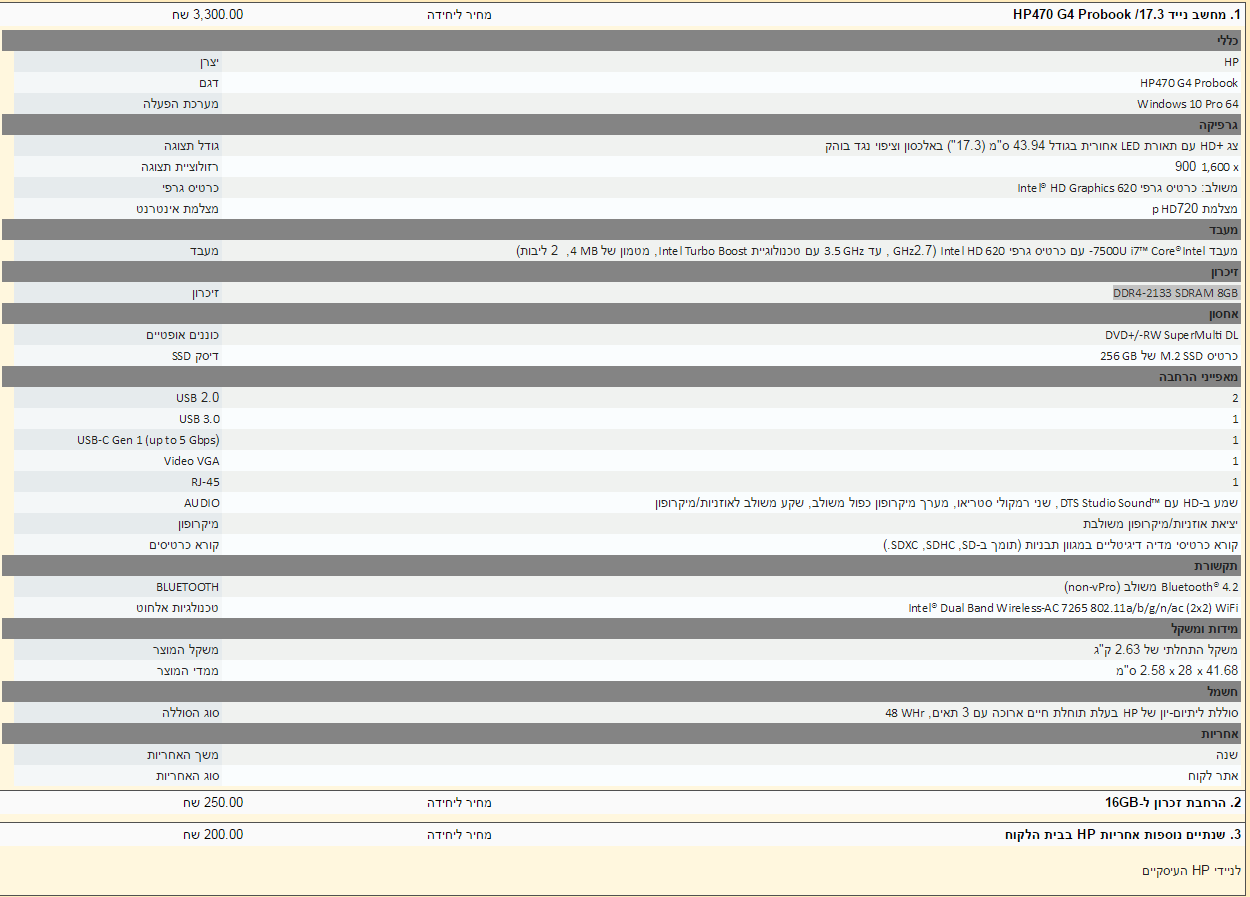The image size is (1250, 897).
Task: Select the price '250.00 שח'
Action: pyautogui.click(x=212, y=802)
